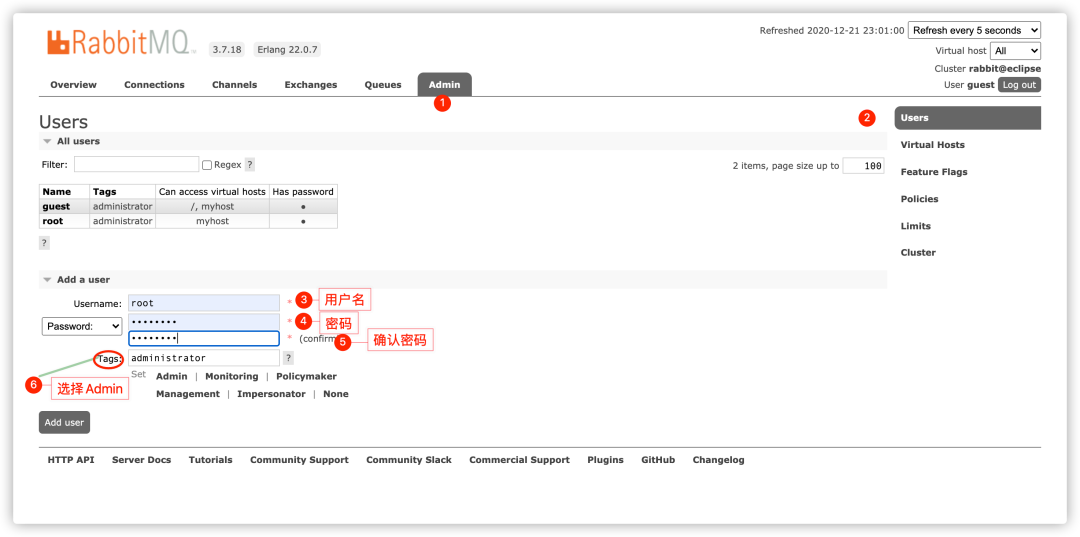Screen dimensions: 1080x537
Task: Click help icon below users table
Action: [44, 243]
